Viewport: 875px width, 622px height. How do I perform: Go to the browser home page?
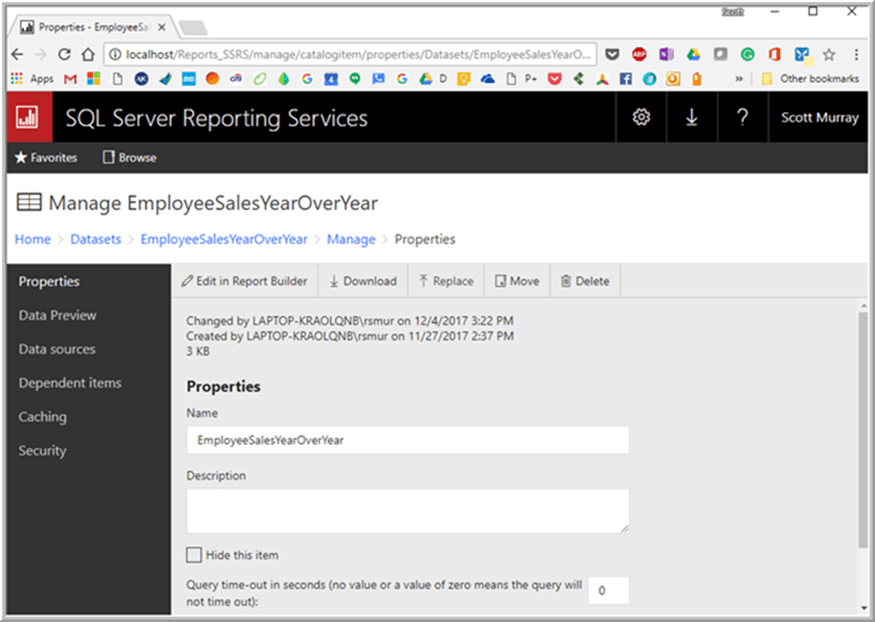[x=88, y=54]
